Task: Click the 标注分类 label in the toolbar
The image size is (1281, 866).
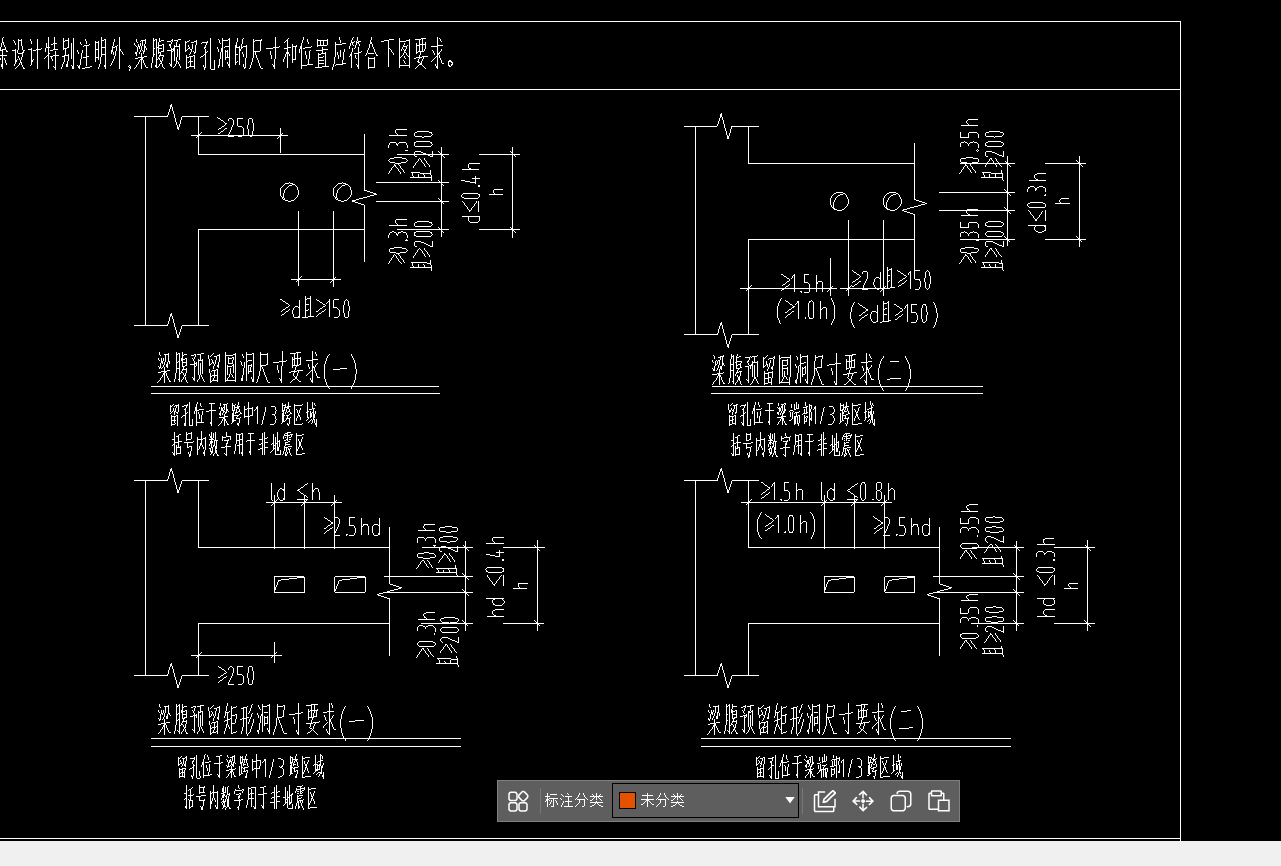Action: click(574, 800)
